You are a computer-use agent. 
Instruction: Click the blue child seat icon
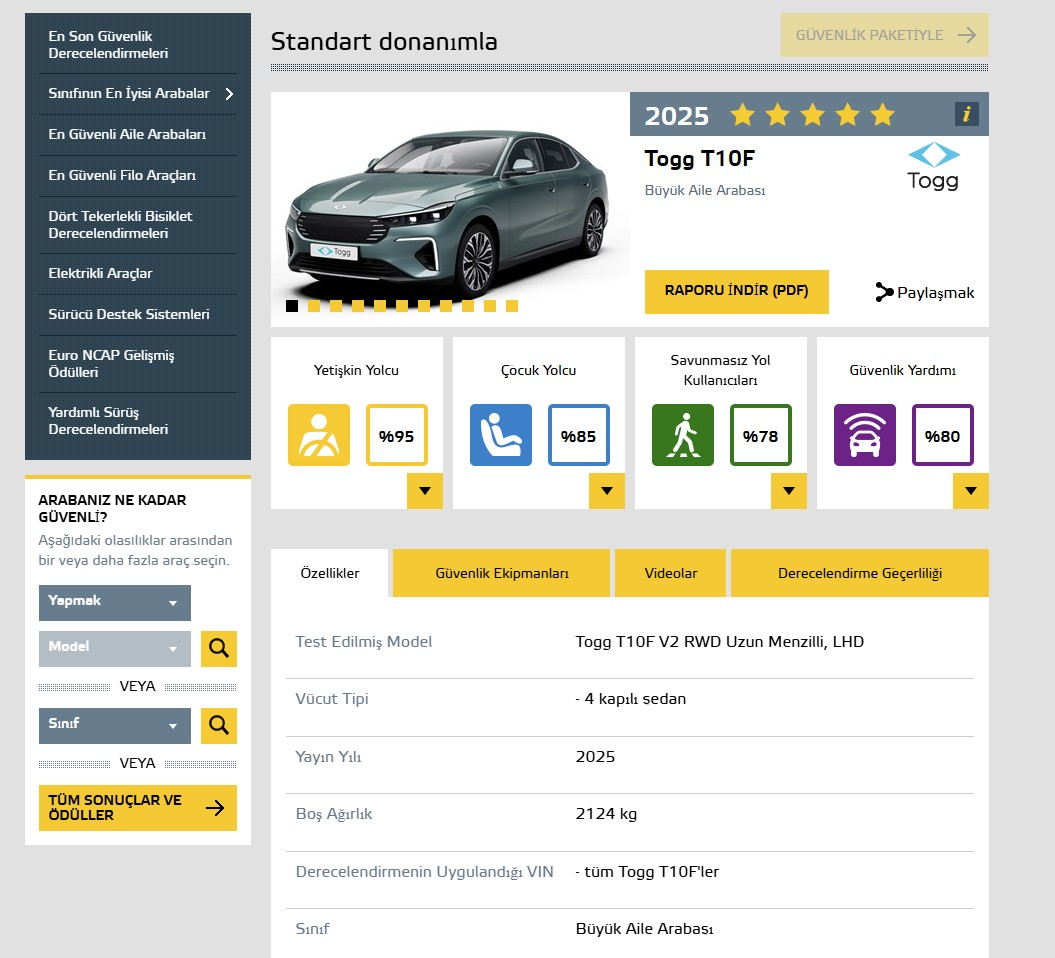[501, 435]
